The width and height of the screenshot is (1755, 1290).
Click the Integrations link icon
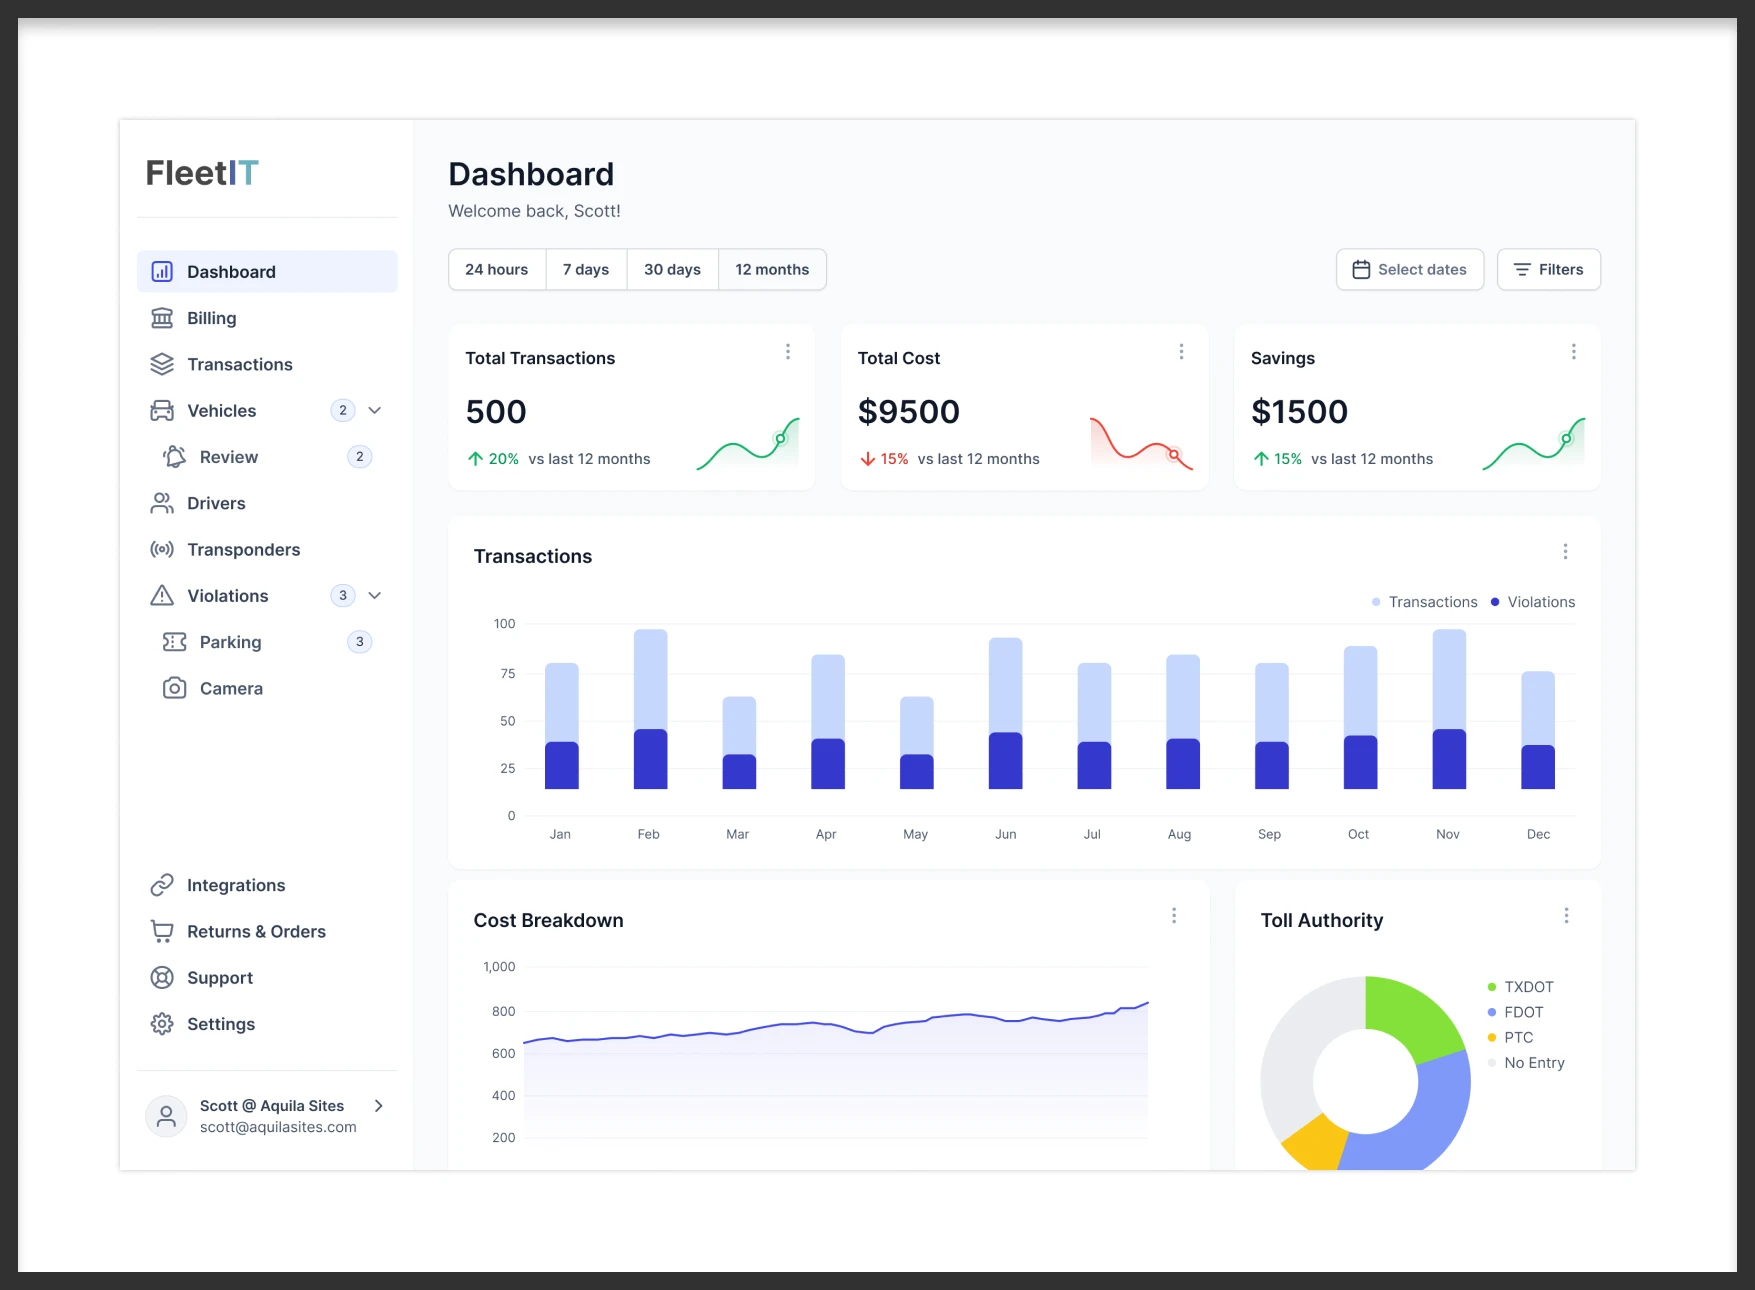pos(162,885)
